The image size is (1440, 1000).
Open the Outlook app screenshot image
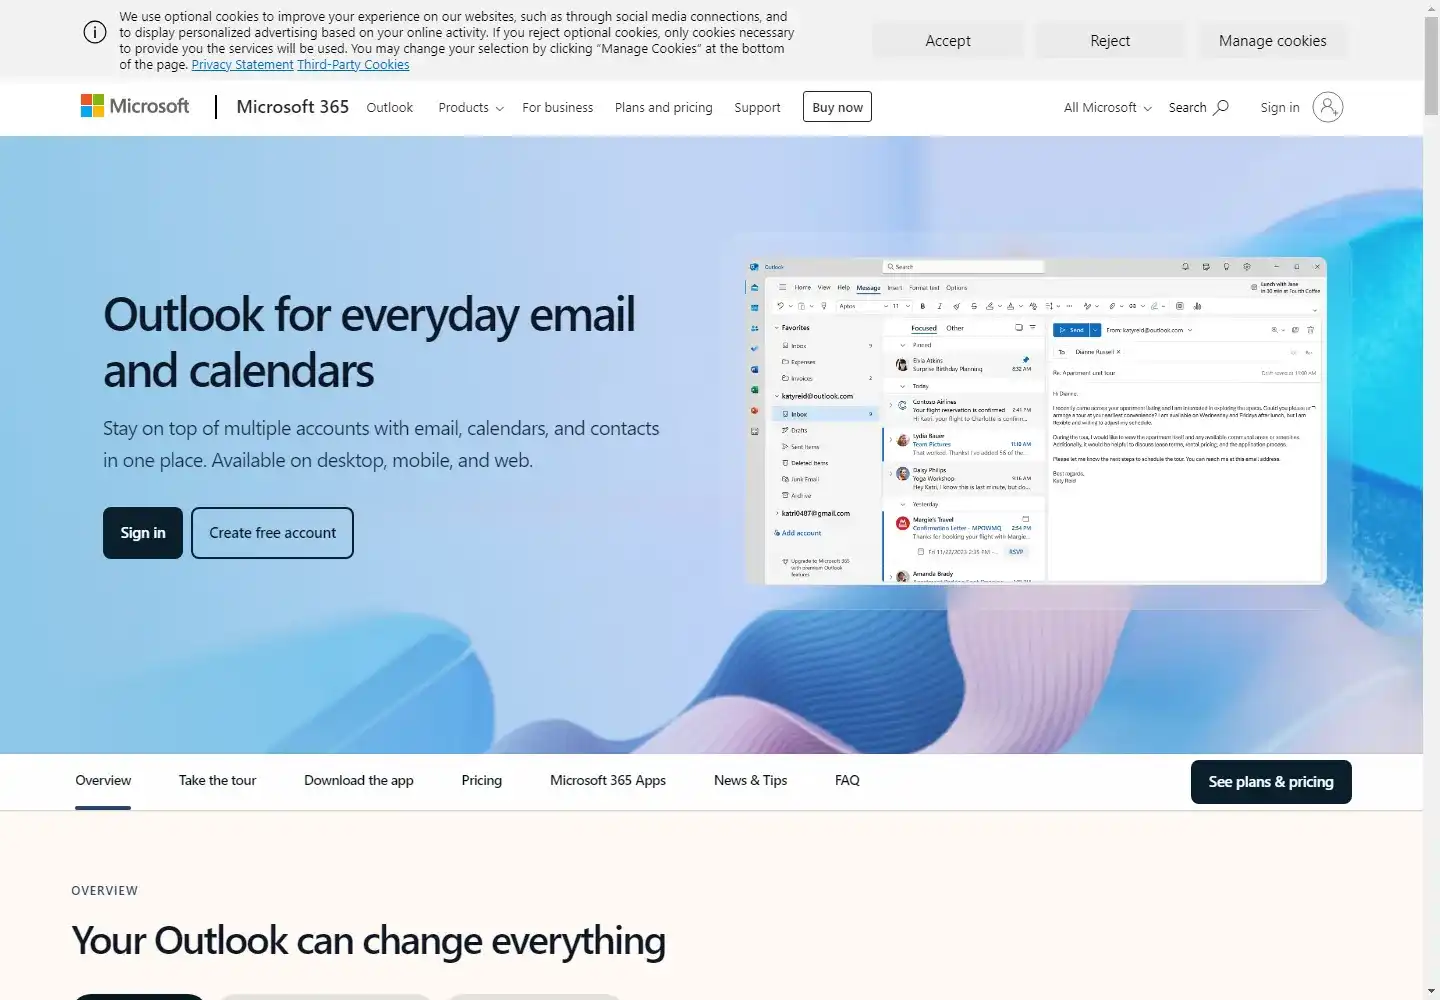point(1036,421)
